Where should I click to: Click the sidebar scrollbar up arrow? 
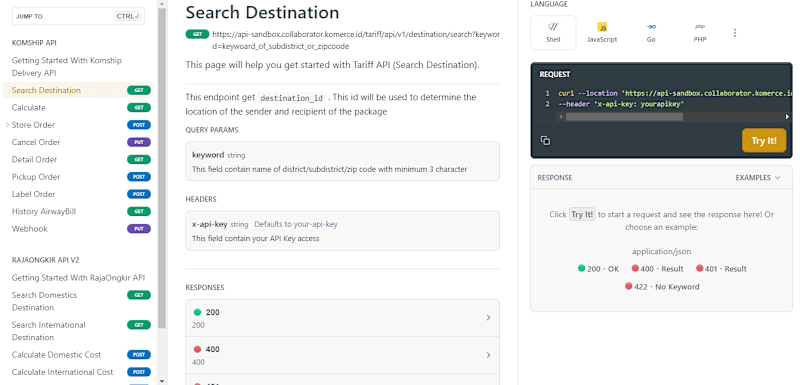[162, 4]
